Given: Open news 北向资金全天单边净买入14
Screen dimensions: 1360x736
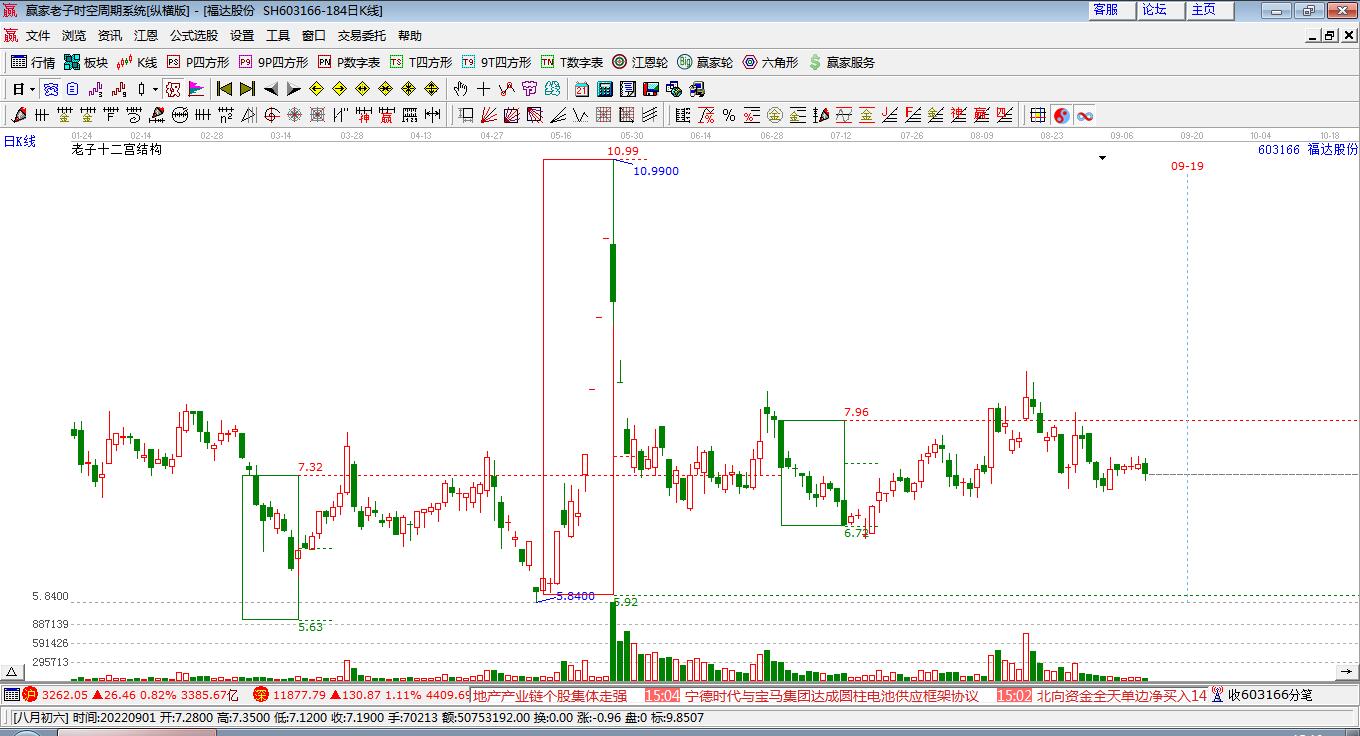Looking at the screenshot, I should [x=1121, y=695].
